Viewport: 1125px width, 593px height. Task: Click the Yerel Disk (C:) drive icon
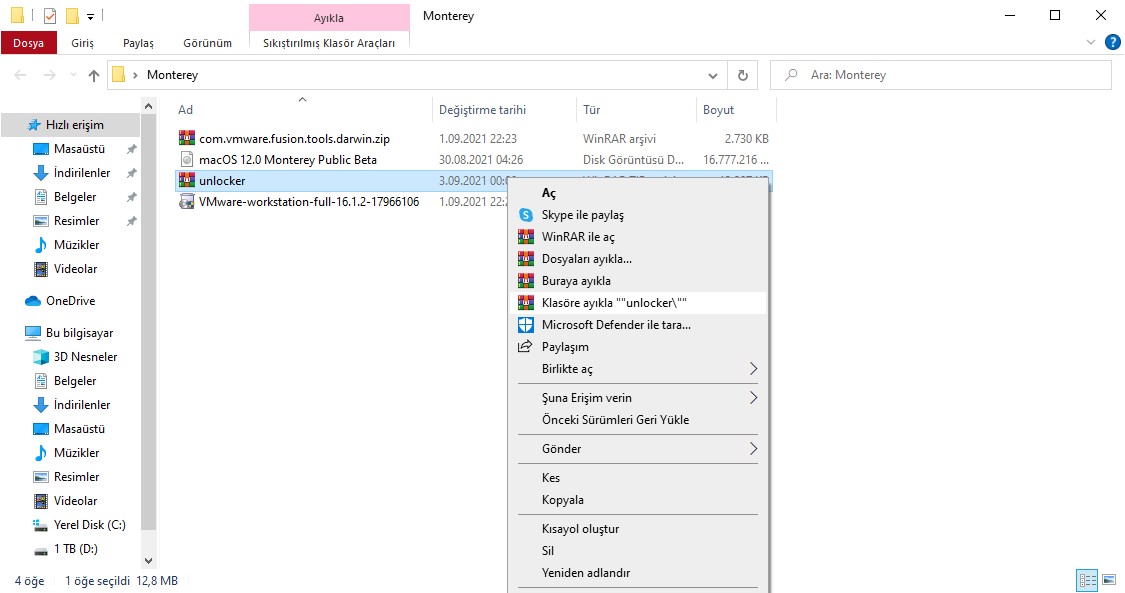tap(41, 525)
